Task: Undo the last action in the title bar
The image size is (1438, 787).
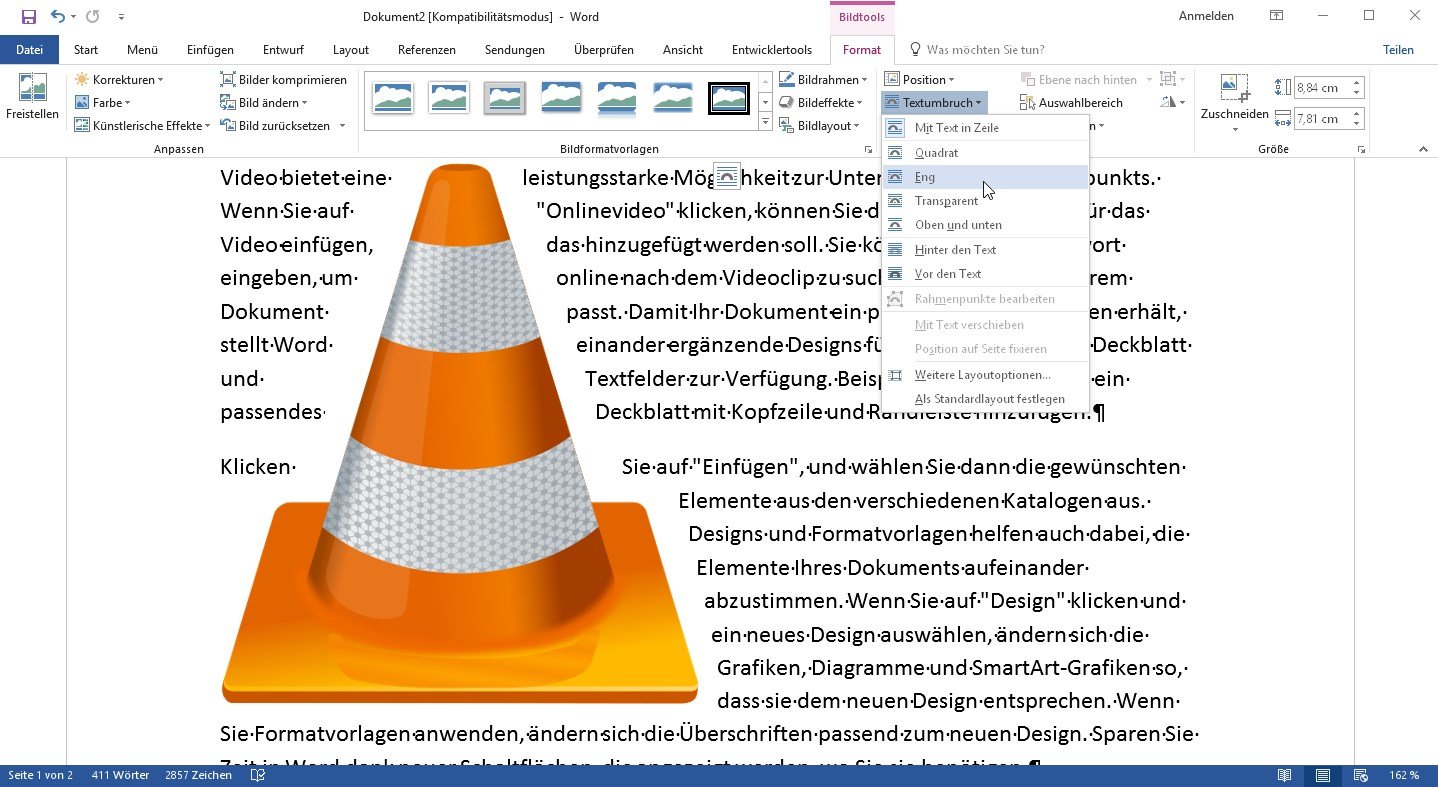Action: point(58,16)
